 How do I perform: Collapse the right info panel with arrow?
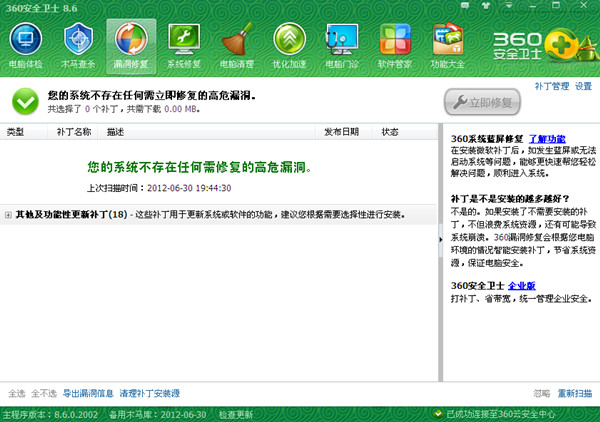[441, 241]
